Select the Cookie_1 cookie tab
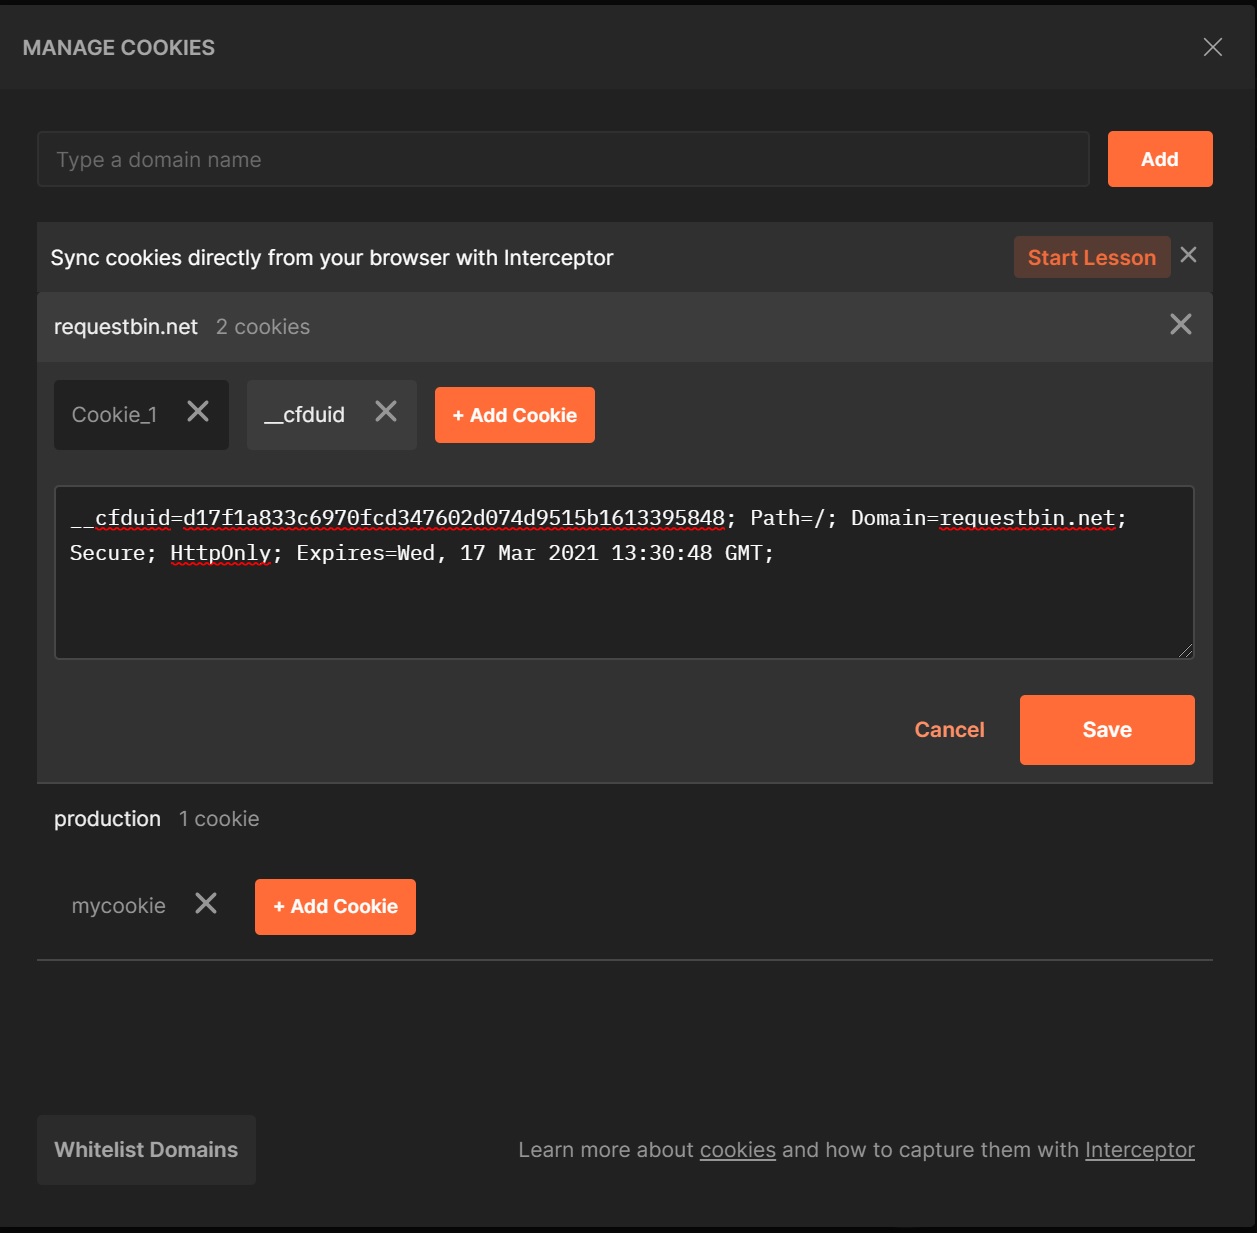This screenshot has width=1257, height=1233. pos(114,415)
